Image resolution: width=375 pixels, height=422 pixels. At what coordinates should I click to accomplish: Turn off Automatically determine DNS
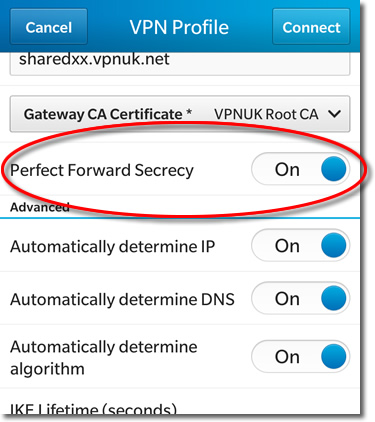coord(301,298)
